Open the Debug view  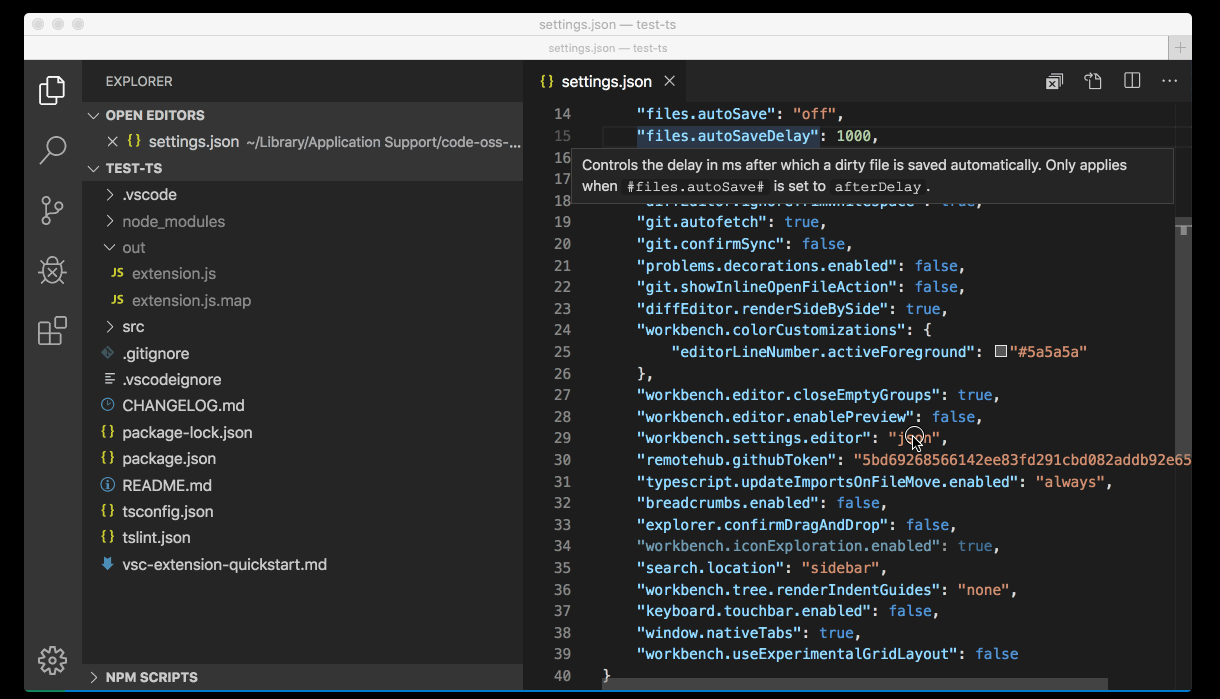52,270
